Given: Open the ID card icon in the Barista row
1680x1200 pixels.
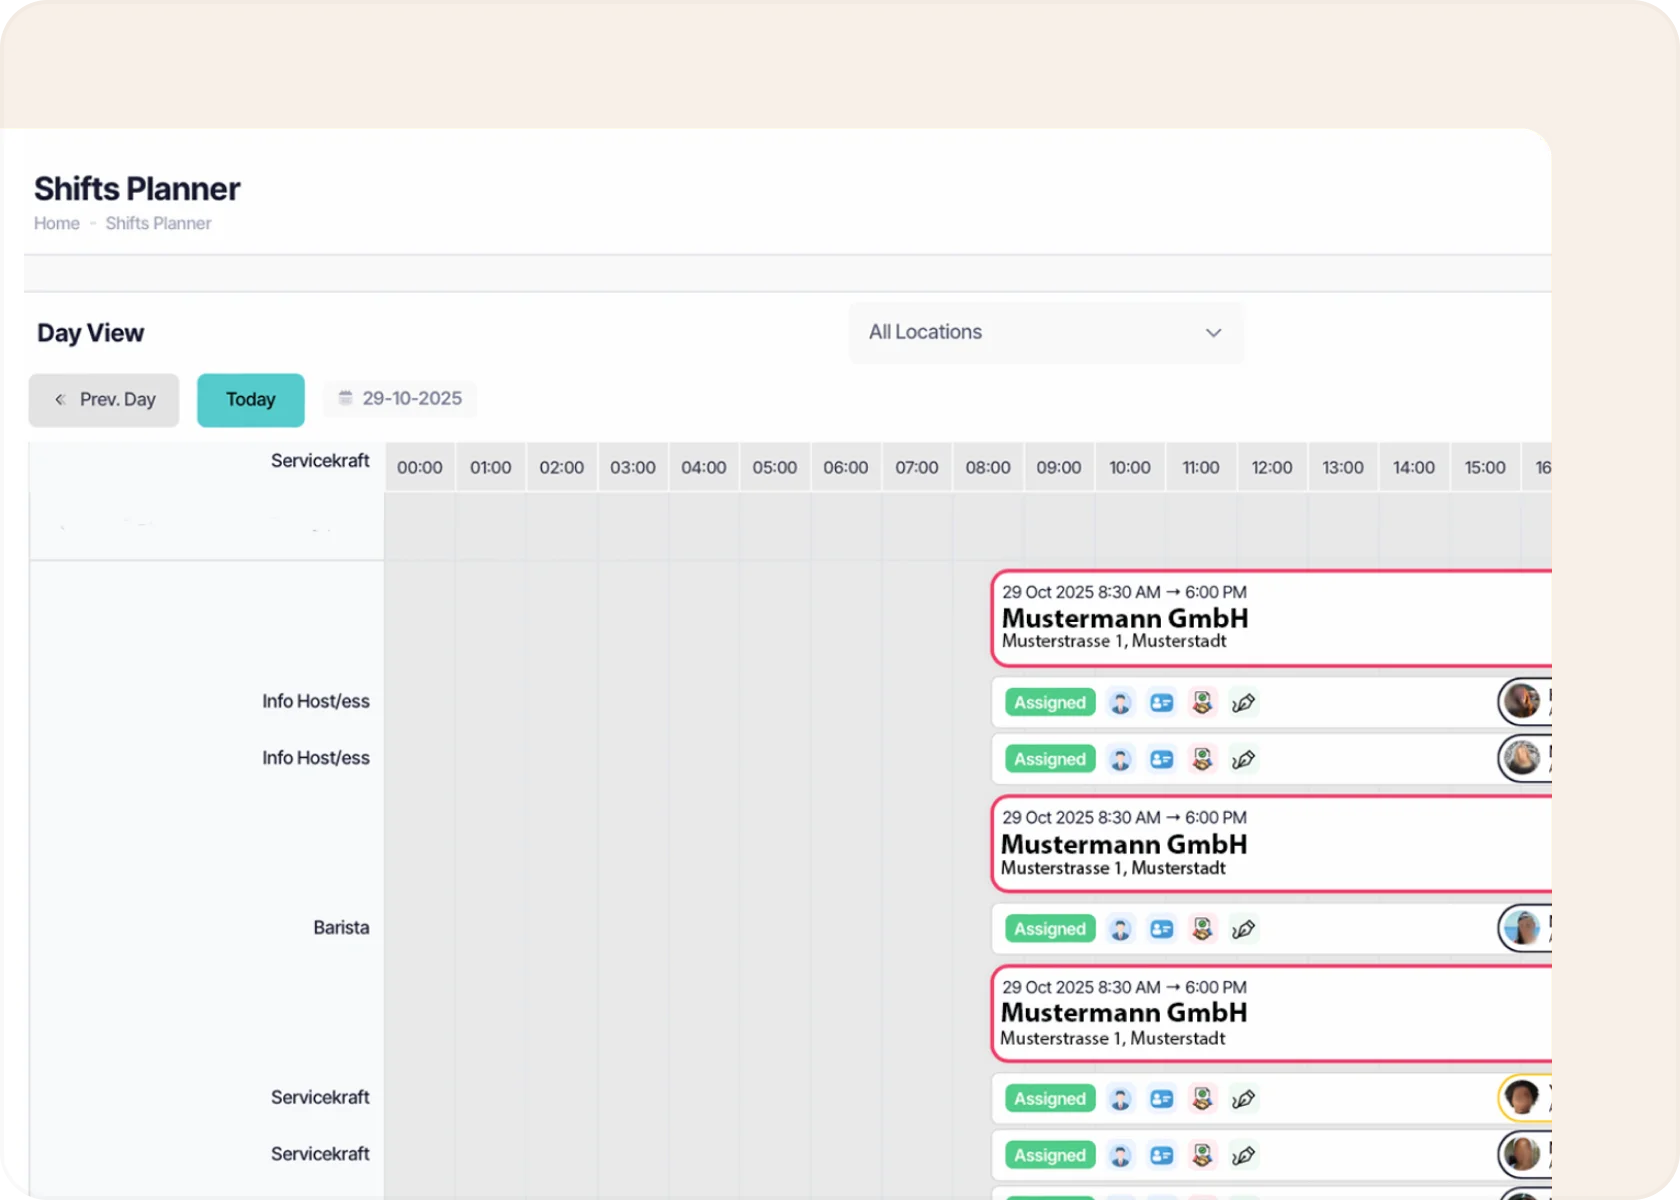Looking at the screenshot, I should pyautogui.click(x=1161, y=929).
